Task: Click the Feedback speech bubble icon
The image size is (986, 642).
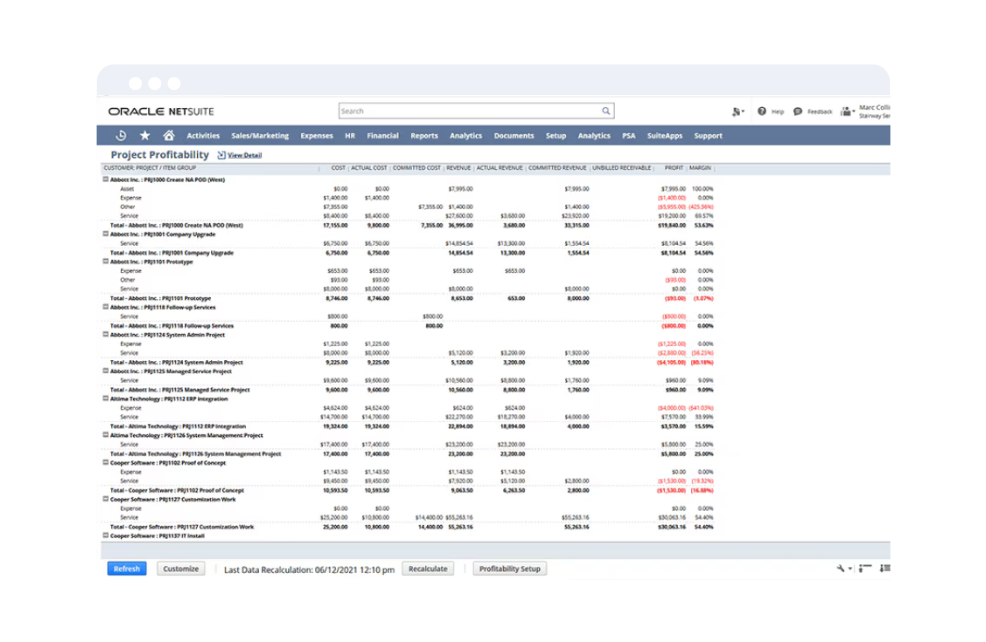Action: 798,111
